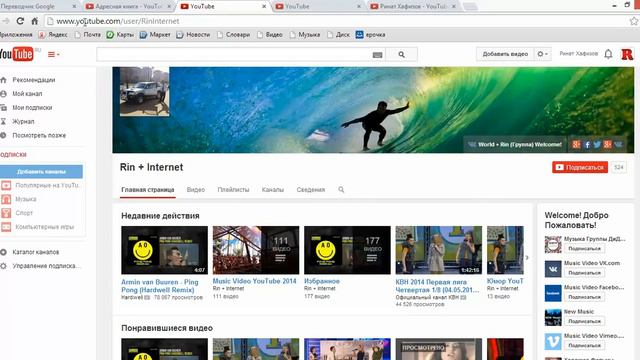
Task: Open the Словари bookmark
Action: (233, 35)
